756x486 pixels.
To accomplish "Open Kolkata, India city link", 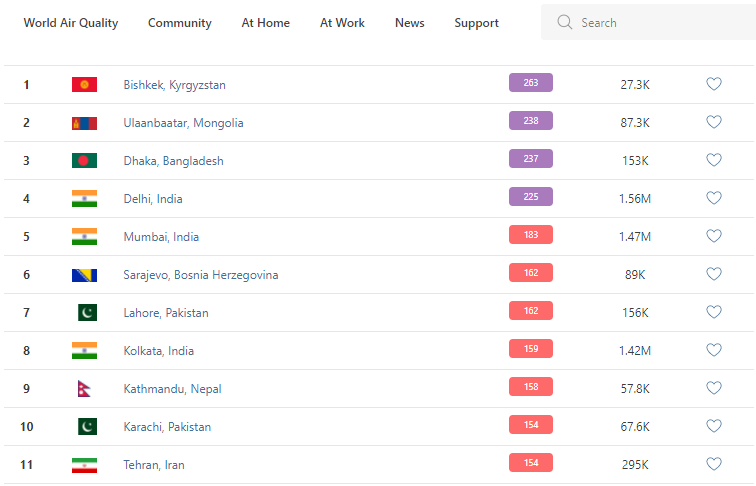I will pos(159,351).
